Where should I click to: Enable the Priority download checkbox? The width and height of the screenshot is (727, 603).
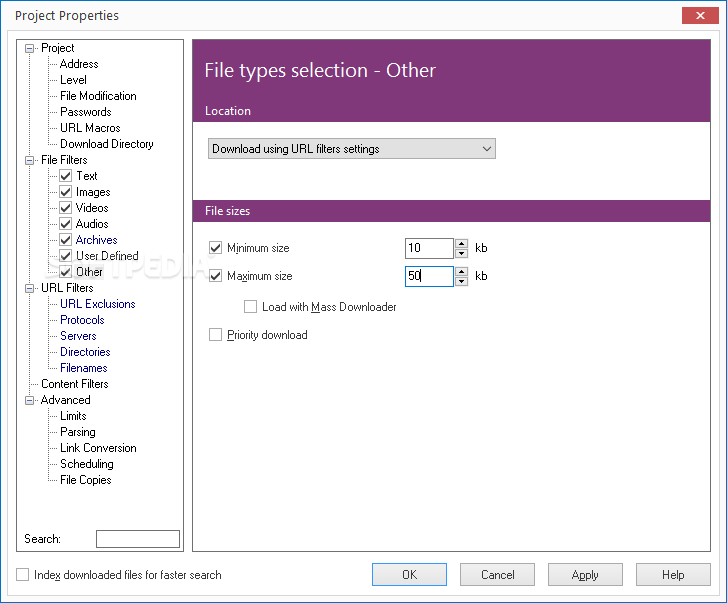tap(215, 335)
